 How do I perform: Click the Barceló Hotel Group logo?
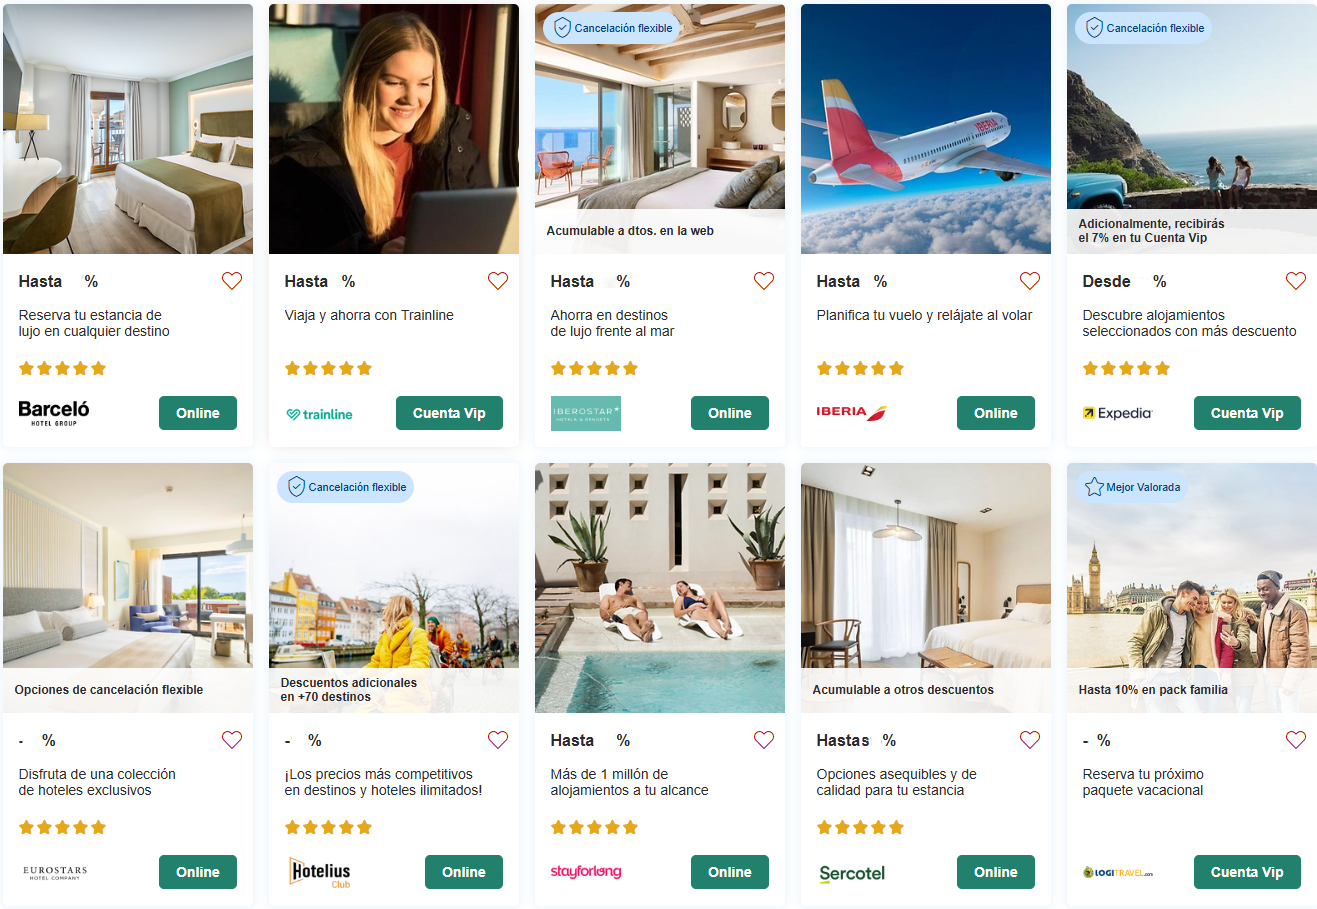54,413
